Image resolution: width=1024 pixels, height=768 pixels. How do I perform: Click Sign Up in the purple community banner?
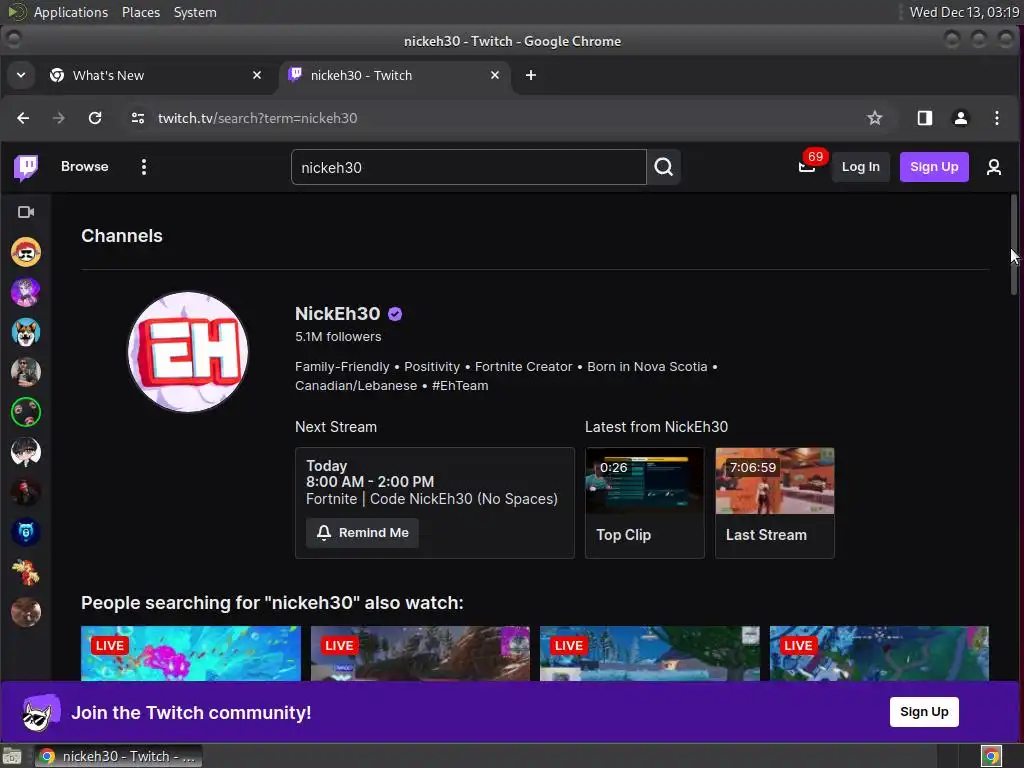click(x=924, y=712)
